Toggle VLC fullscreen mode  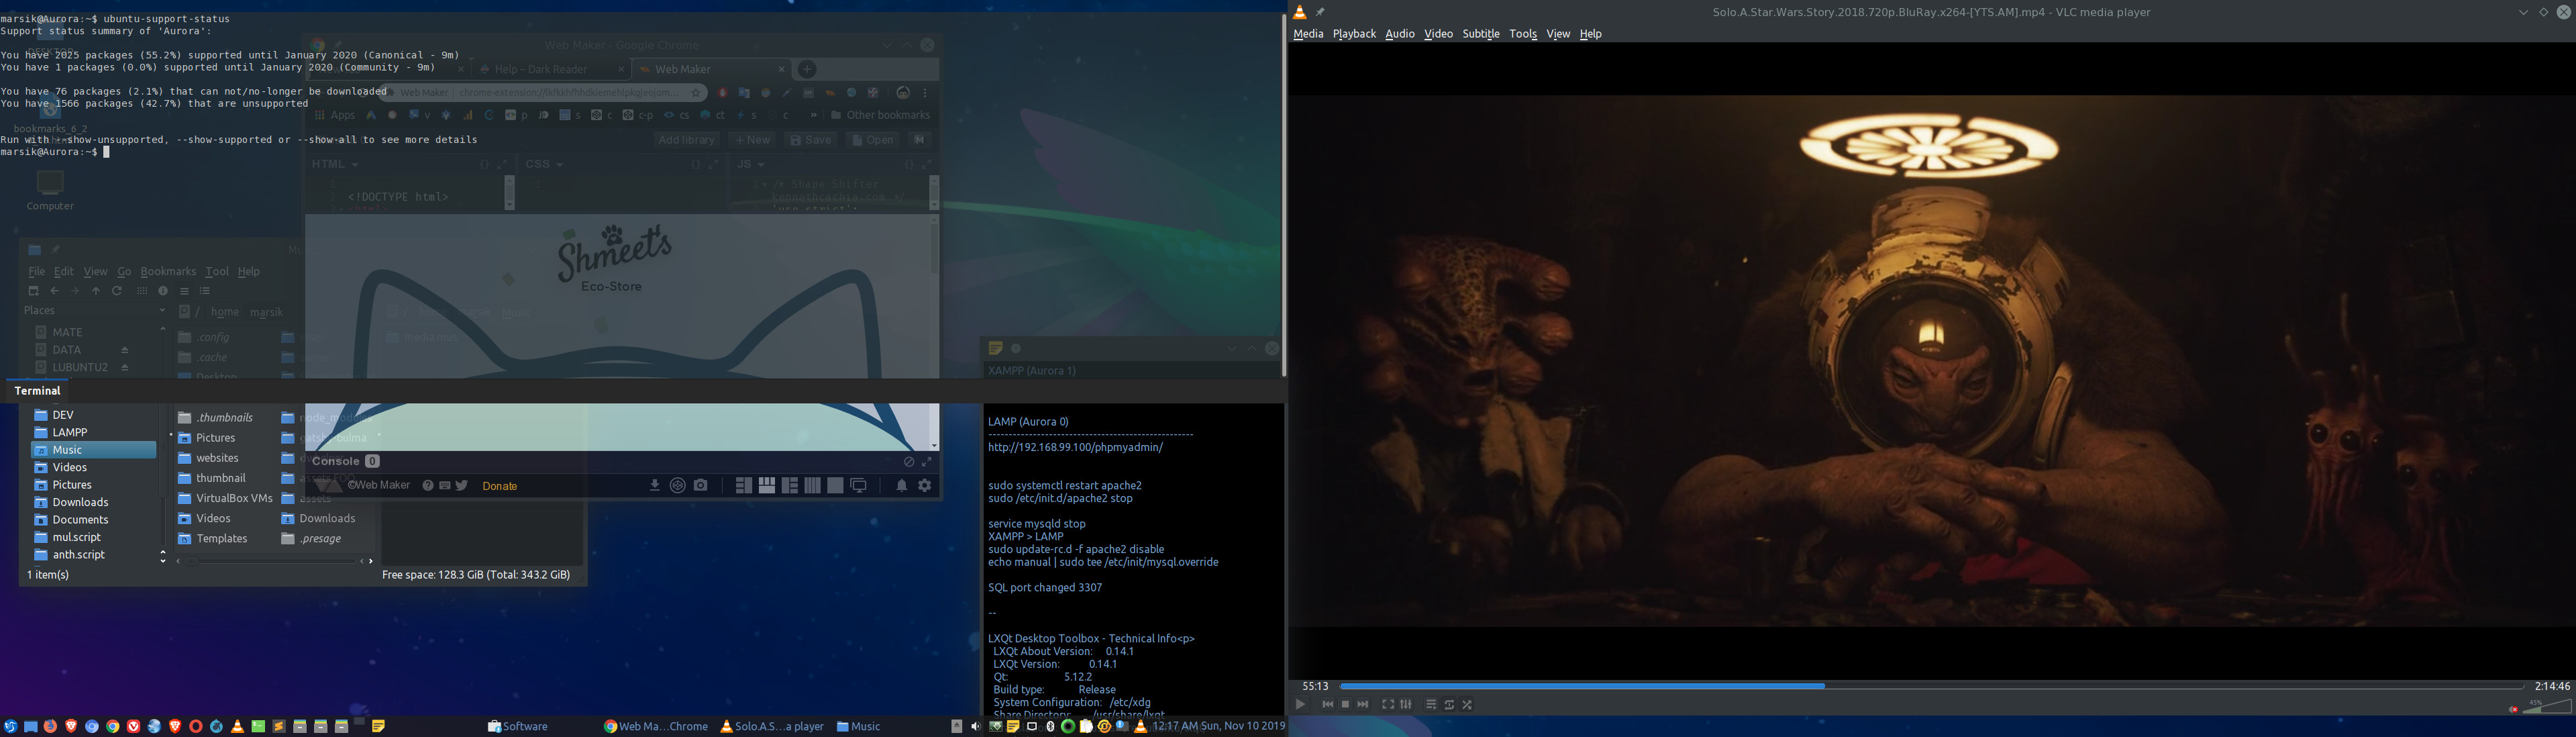[x=1388, y=705]
